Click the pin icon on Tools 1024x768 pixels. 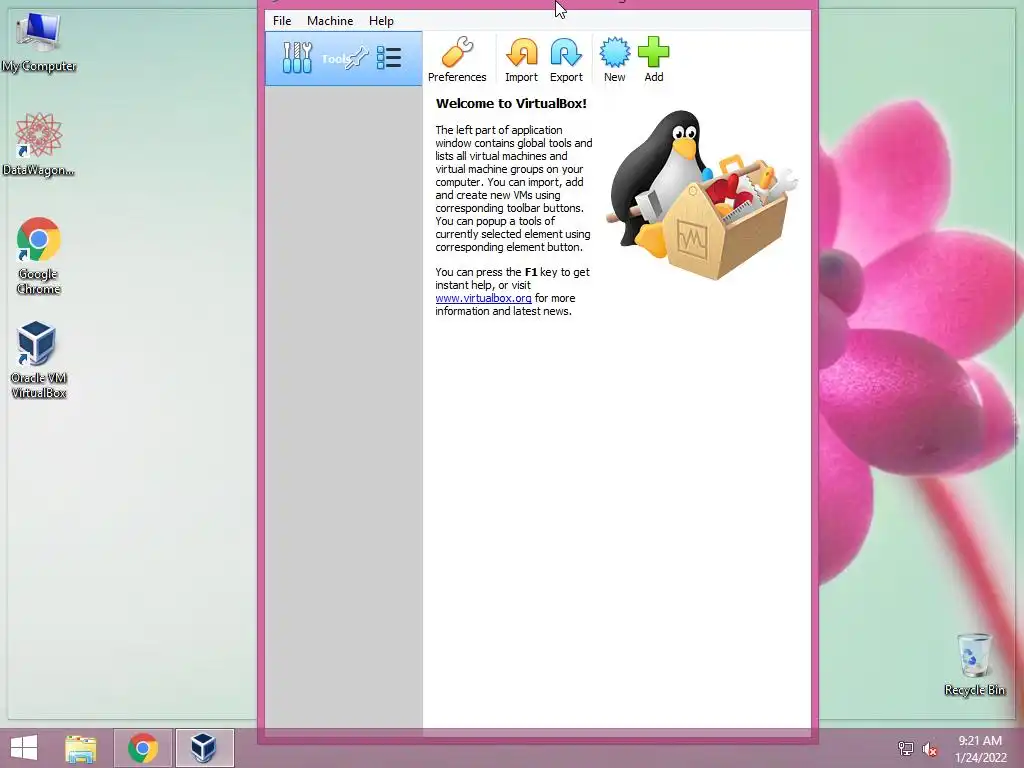(x=357, y=57)
